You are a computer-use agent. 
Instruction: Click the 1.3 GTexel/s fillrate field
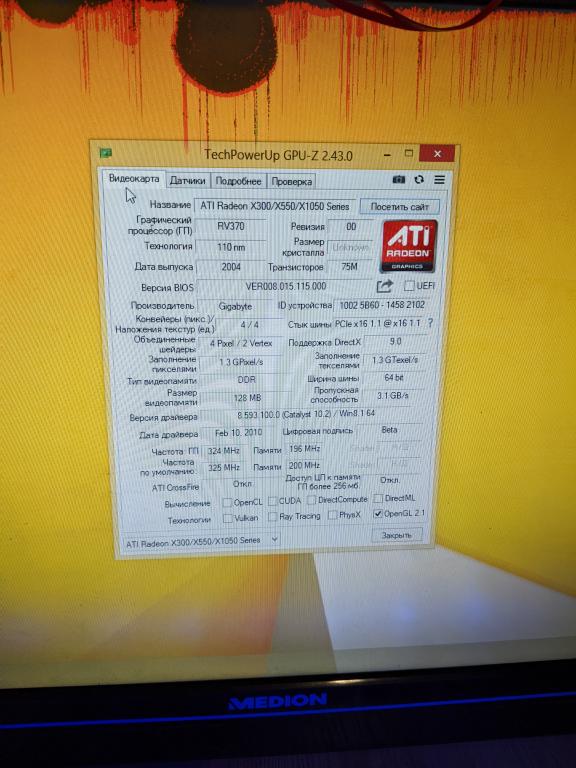pos(395,360)
